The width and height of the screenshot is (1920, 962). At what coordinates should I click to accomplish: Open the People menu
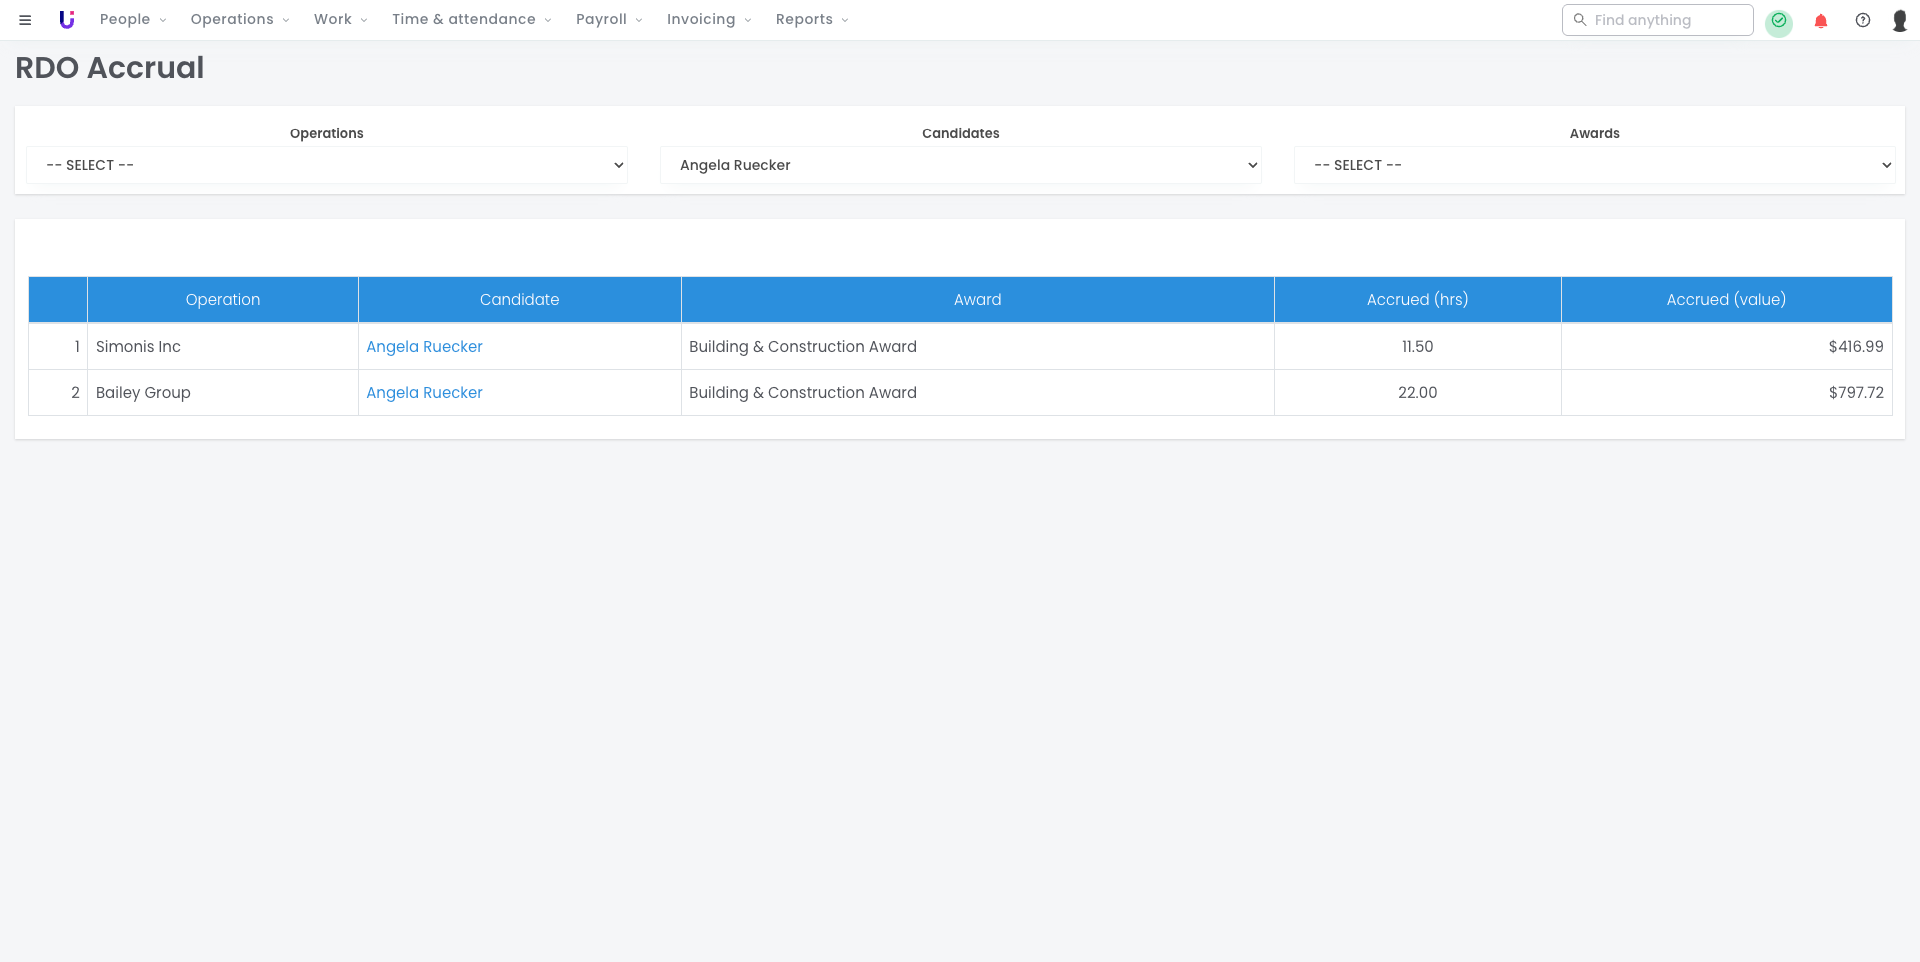tap(133, 20)
